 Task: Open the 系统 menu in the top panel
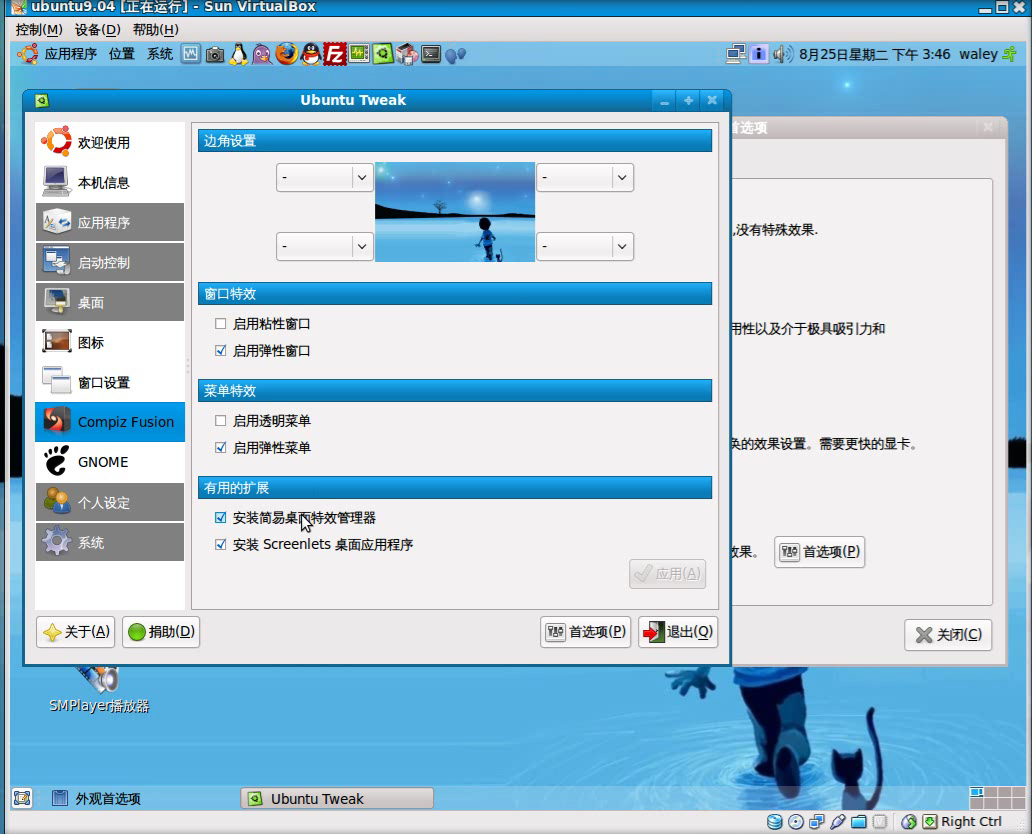point(160,54)
